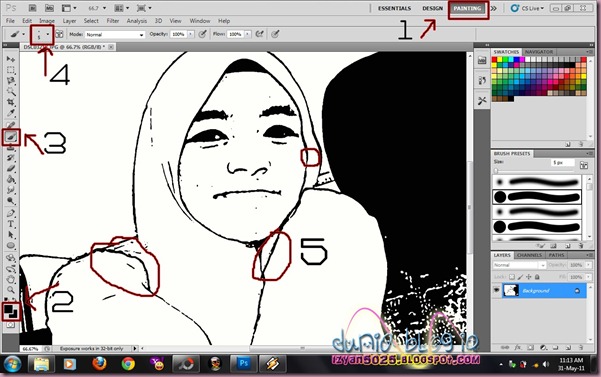Image resolution: width=601 pixels, height=377 pixels.
Task: Open the brush preset picker dropdown
Action: (48, 34)
